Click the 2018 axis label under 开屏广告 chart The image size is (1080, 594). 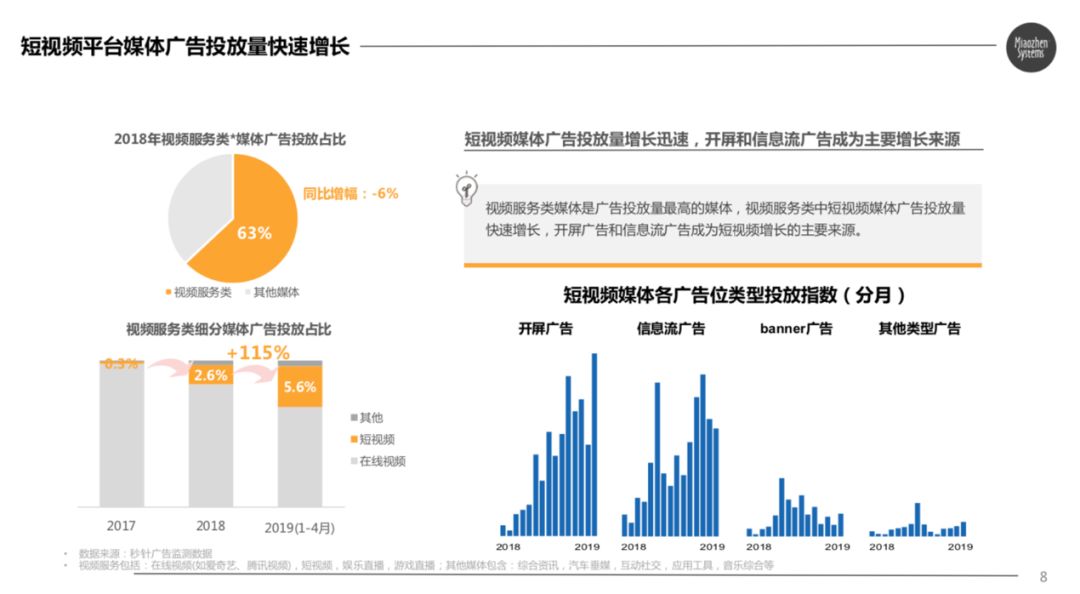(x=508, y=546)
